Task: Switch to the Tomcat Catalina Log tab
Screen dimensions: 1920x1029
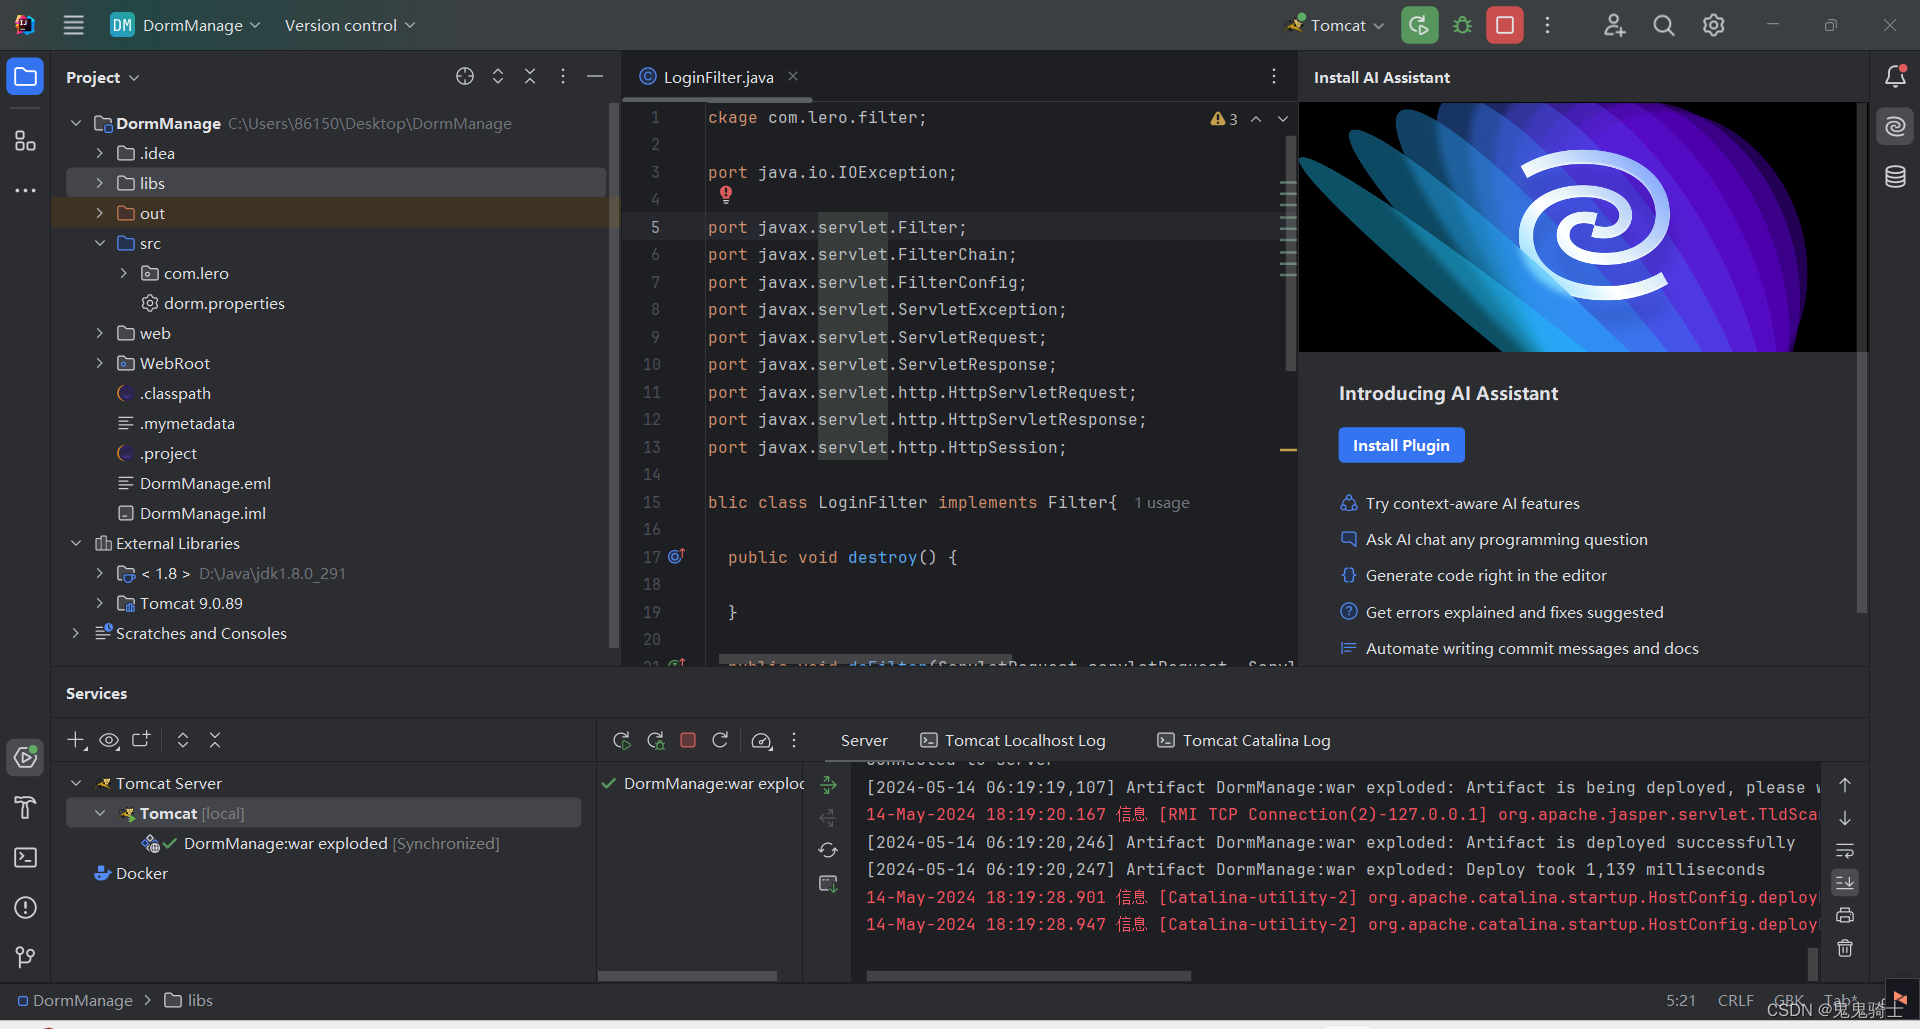Action: (1244, 740)
